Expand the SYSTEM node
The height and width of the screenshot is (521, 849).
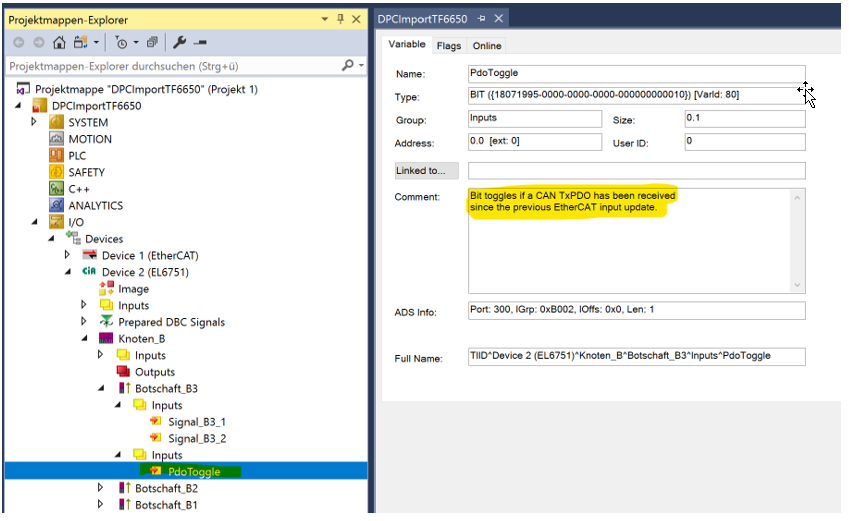[34, 122]
